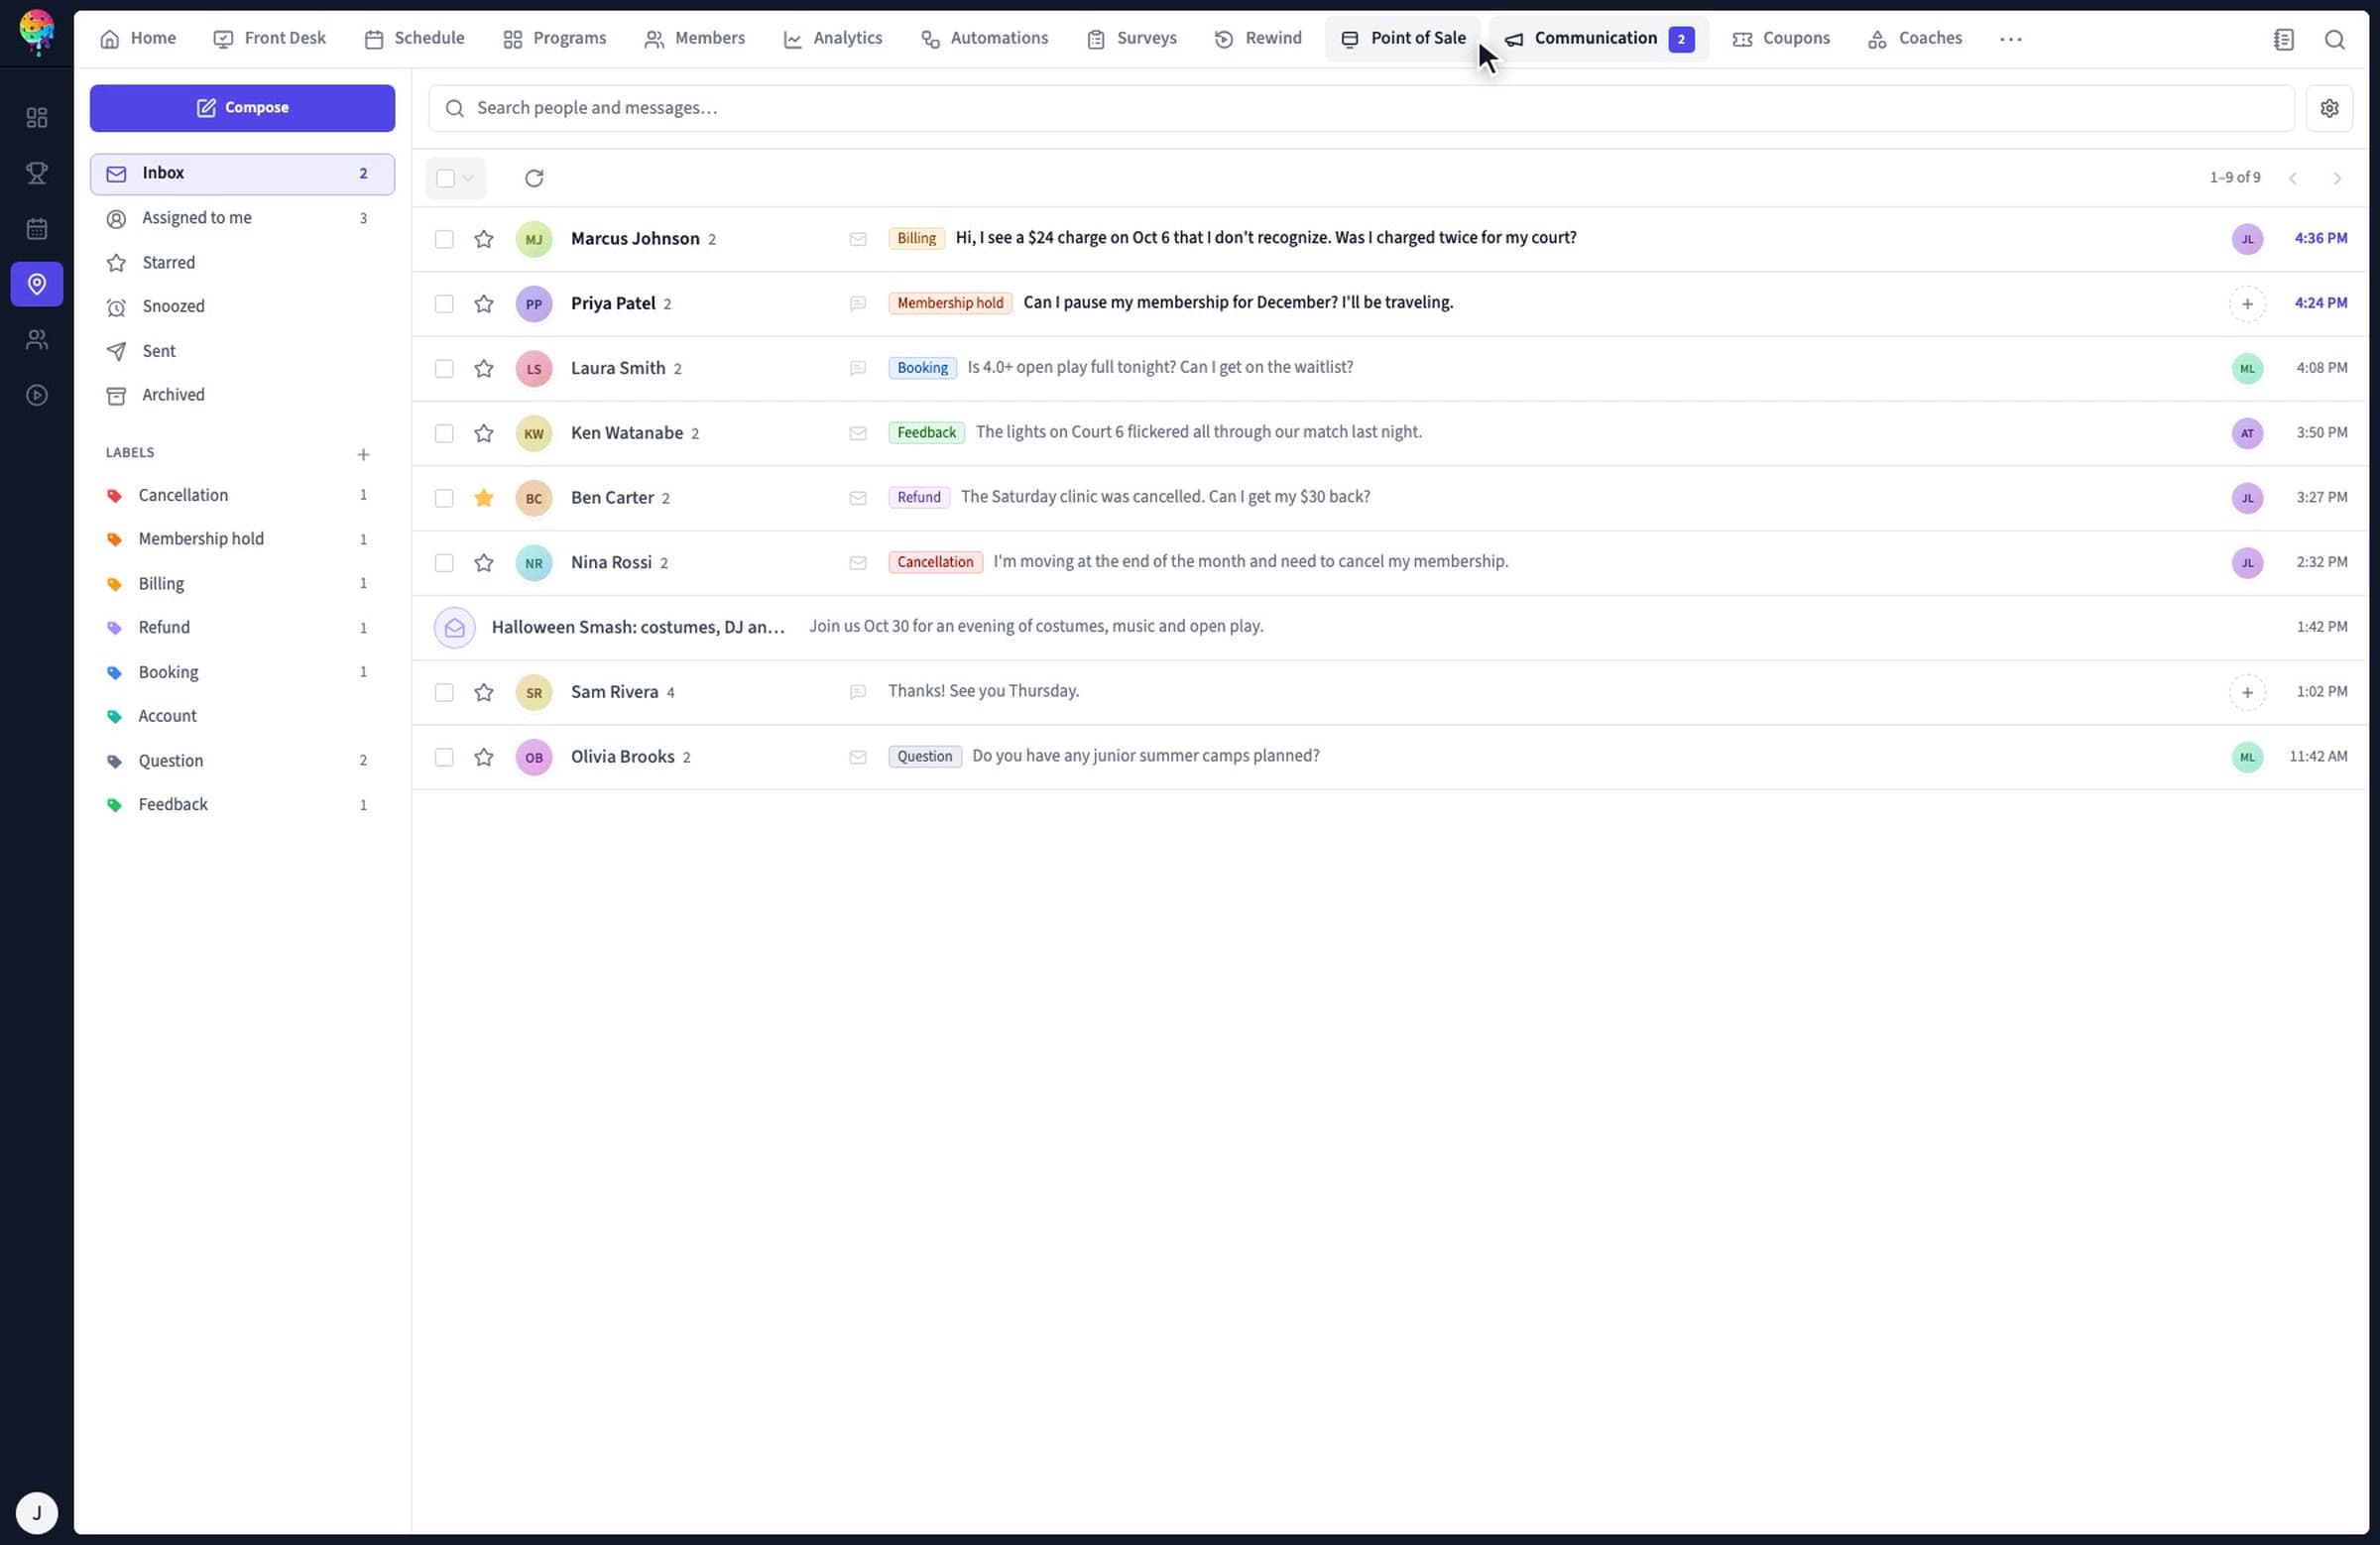Star Priya Patel's conversation
This screenshot has height=1545, width=2380.
tap(484, 304)
